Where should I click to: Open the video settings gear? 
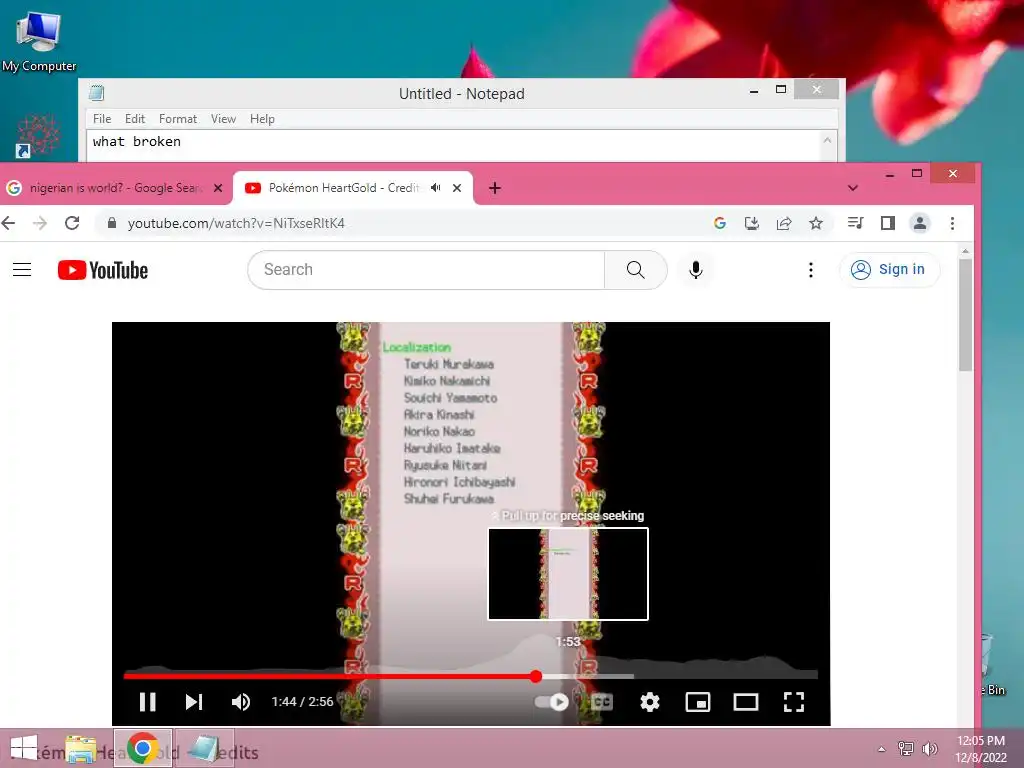pos(650,702)
